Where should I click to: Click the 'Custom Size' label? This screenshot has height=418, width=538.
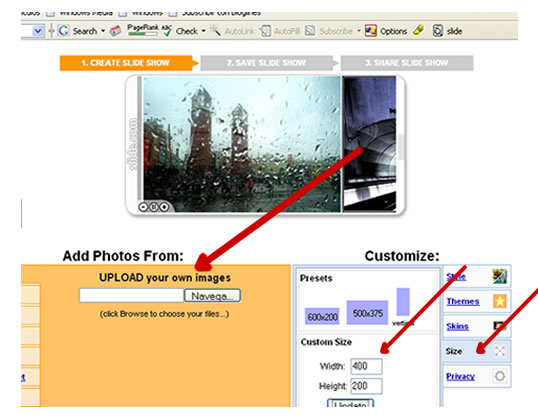(326, 342)
